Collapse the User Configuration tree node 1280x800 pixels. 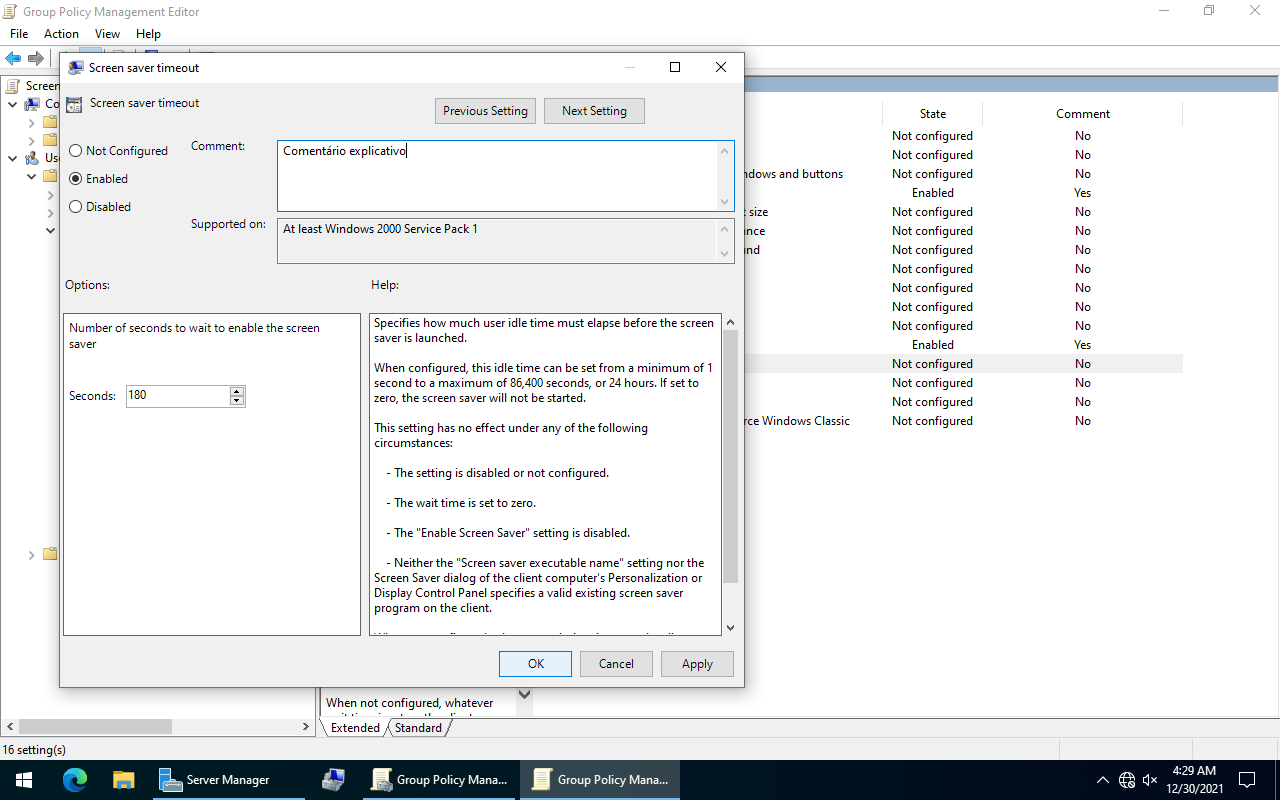click(12, 158)
